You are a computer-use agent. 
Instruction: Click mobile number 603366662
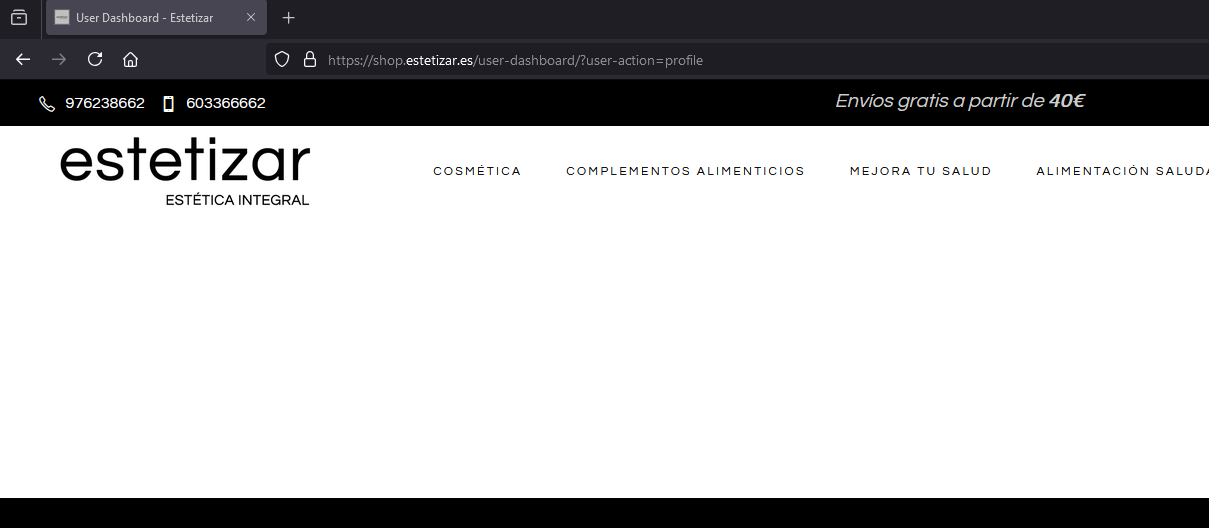click(x=226, y=103)
